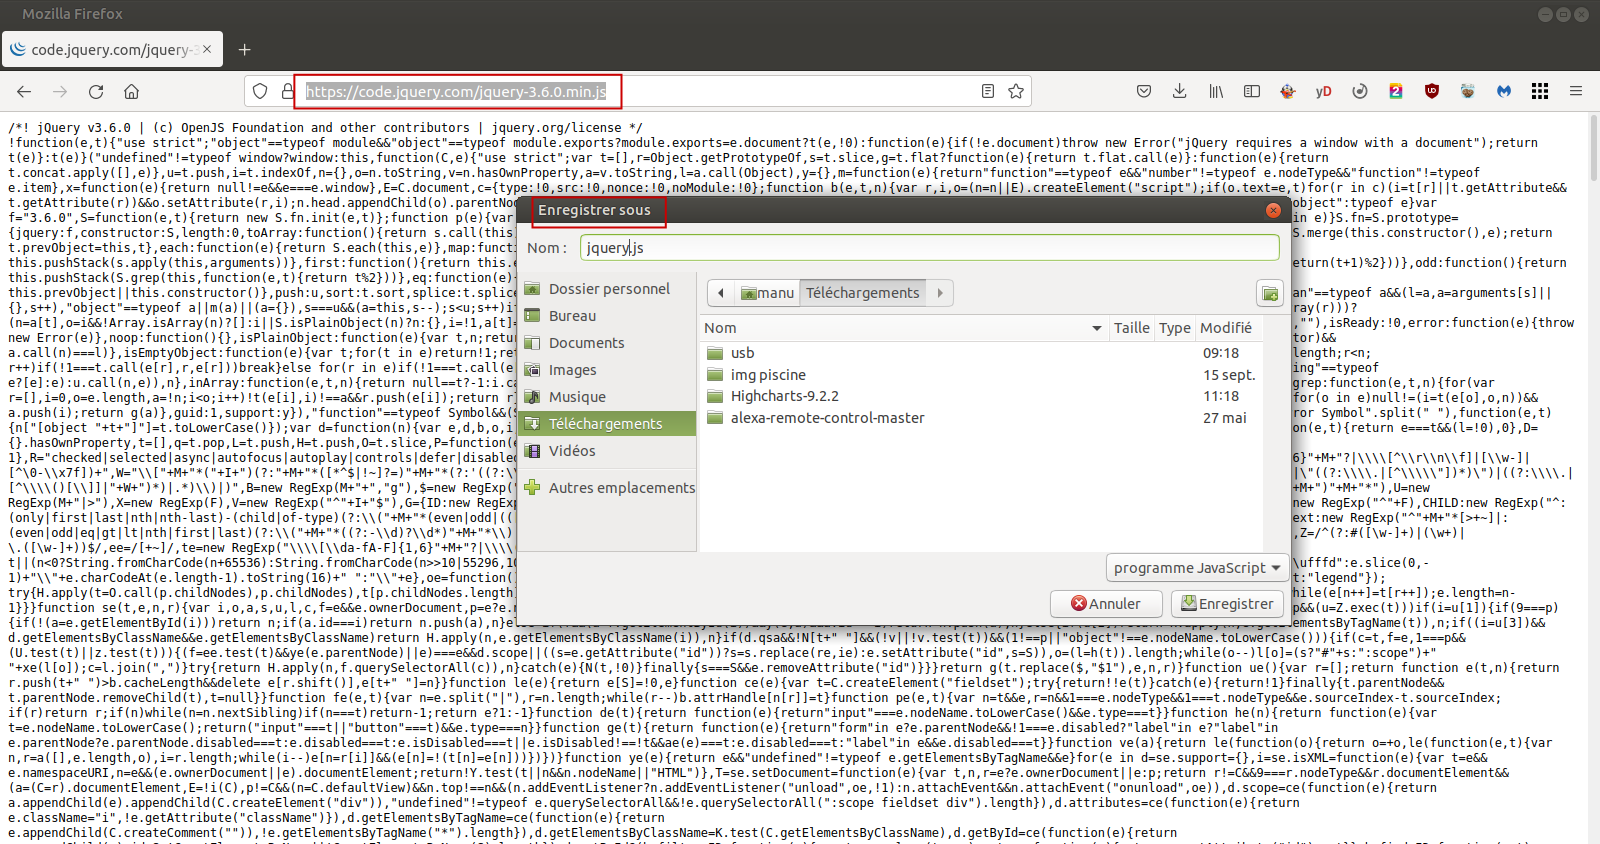Close the code.jquery.com tab
Screen dimensions: 1600x844
click(x=207, y=49)
